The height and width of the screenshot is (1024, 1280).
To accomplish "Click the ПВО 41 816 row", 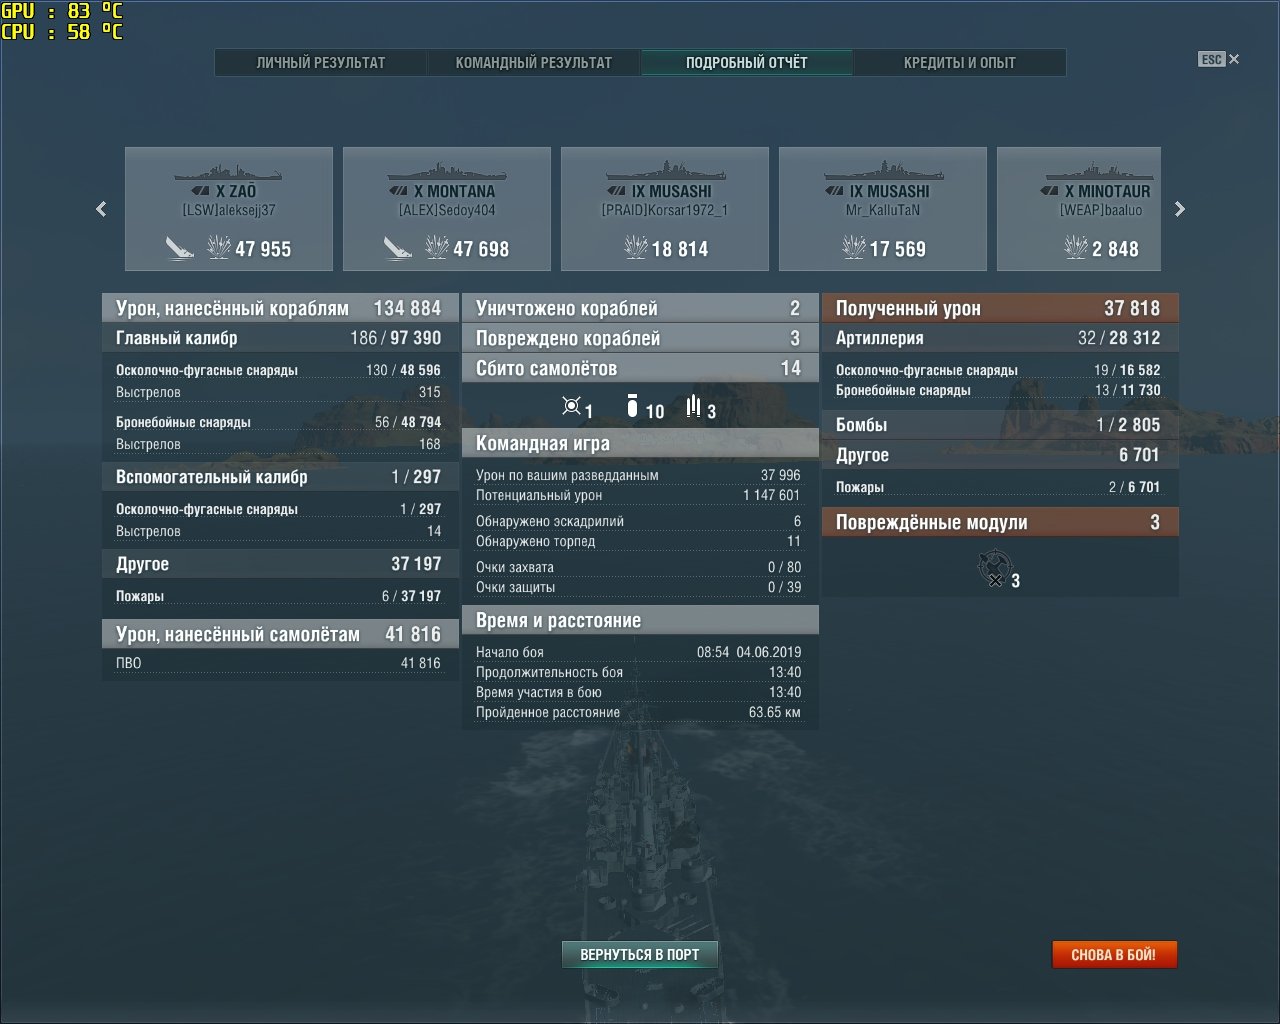I will [280, 663].
